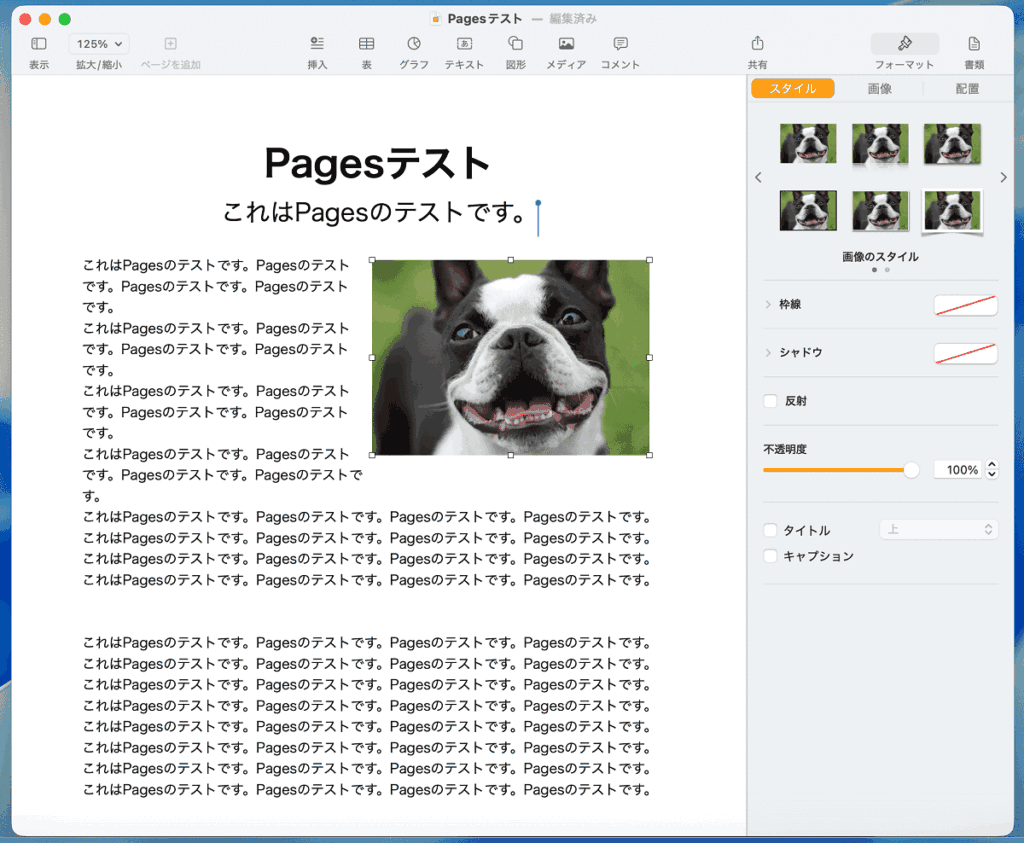Open the 125% zoom dropdown
Viewport: 1024px width, 843px height.
[x=99, y=44]
